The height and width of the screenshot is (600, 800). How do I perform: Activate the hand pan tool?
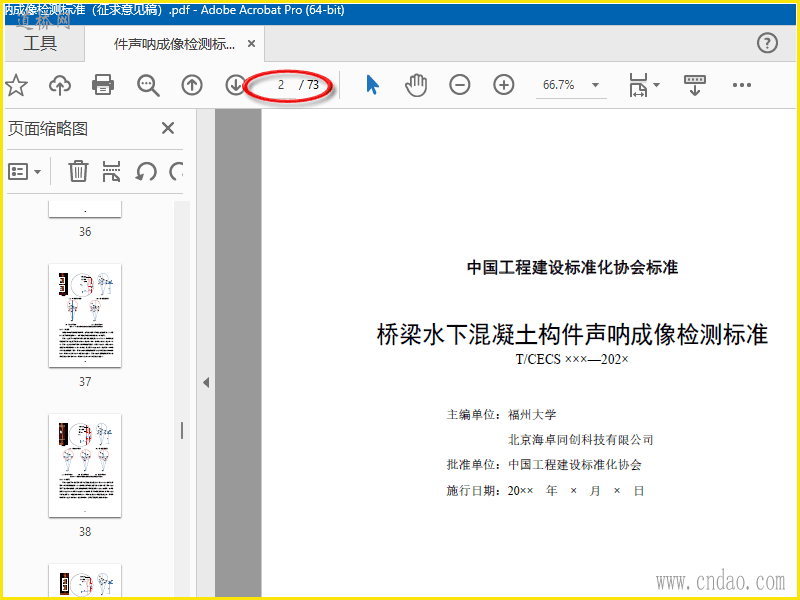[x=416, y=85]
